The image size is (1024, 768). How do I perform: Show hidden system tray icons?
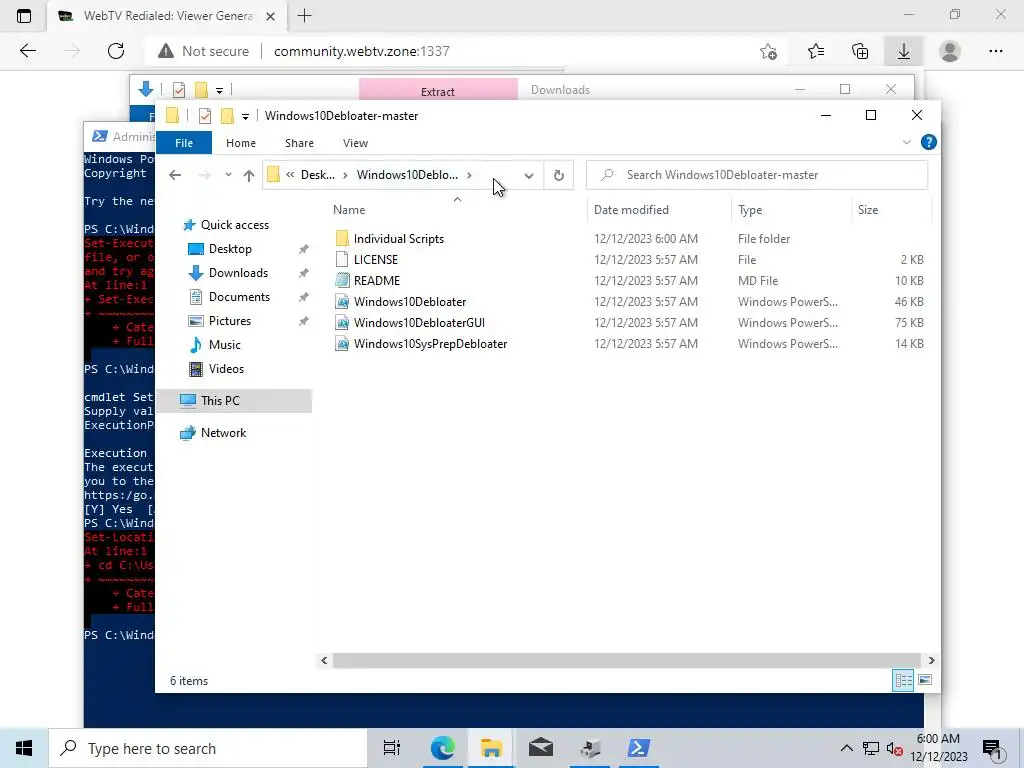(846, 748)
